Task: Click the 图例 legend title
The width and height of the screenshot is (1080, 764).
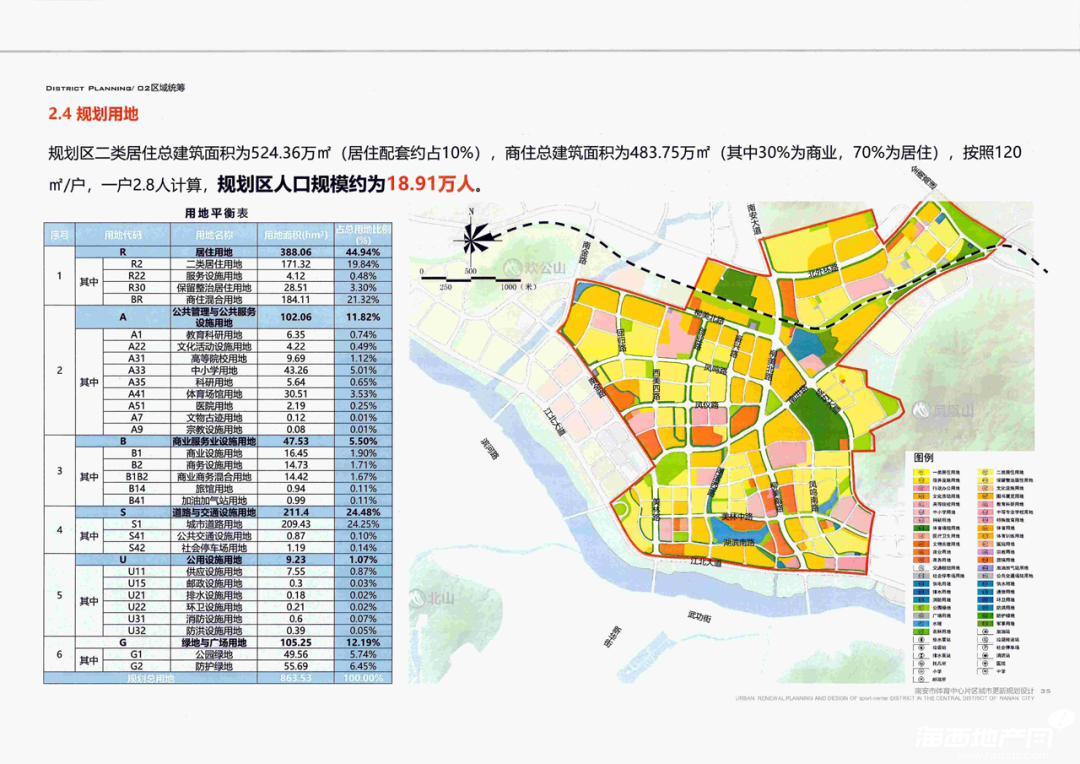Action: point(924,457)
